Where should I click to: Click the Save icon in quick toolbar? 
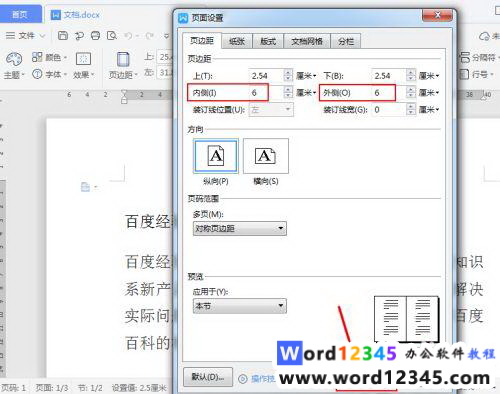[x=63, y=35]
